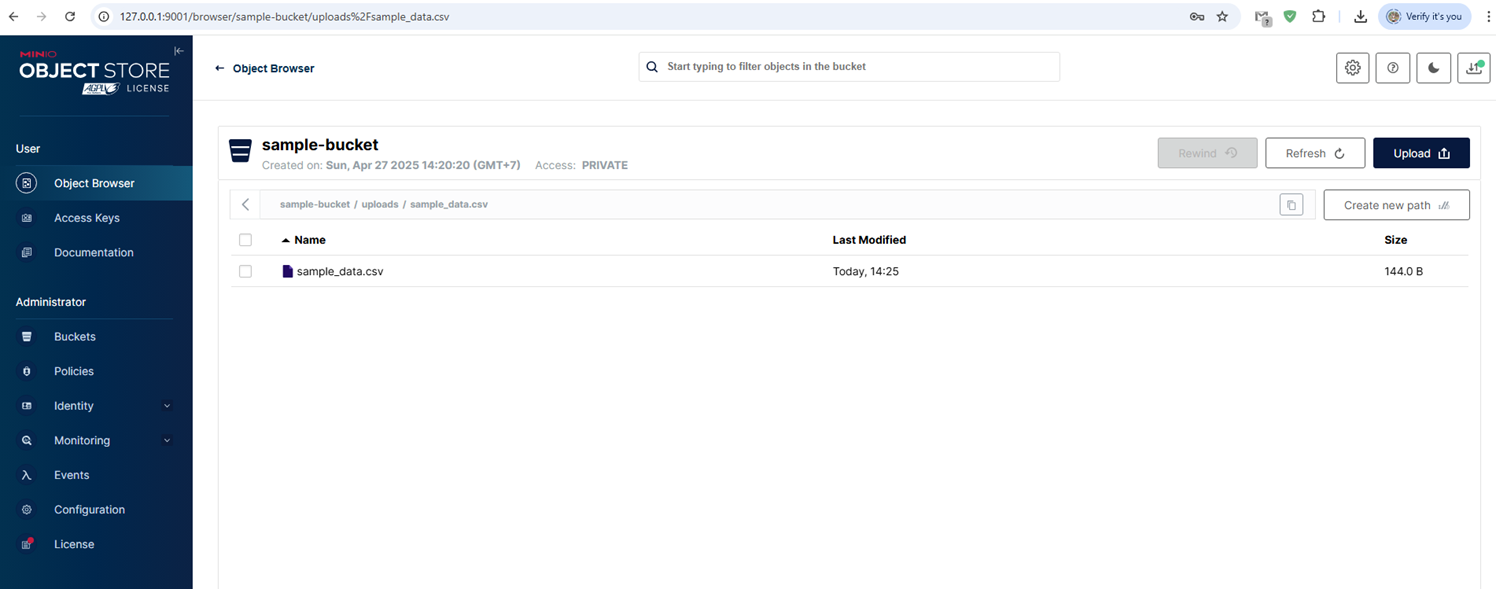Screen dimensions: 1496x589
Task: Focus the filter objects search field
Action: pos(855,67)
